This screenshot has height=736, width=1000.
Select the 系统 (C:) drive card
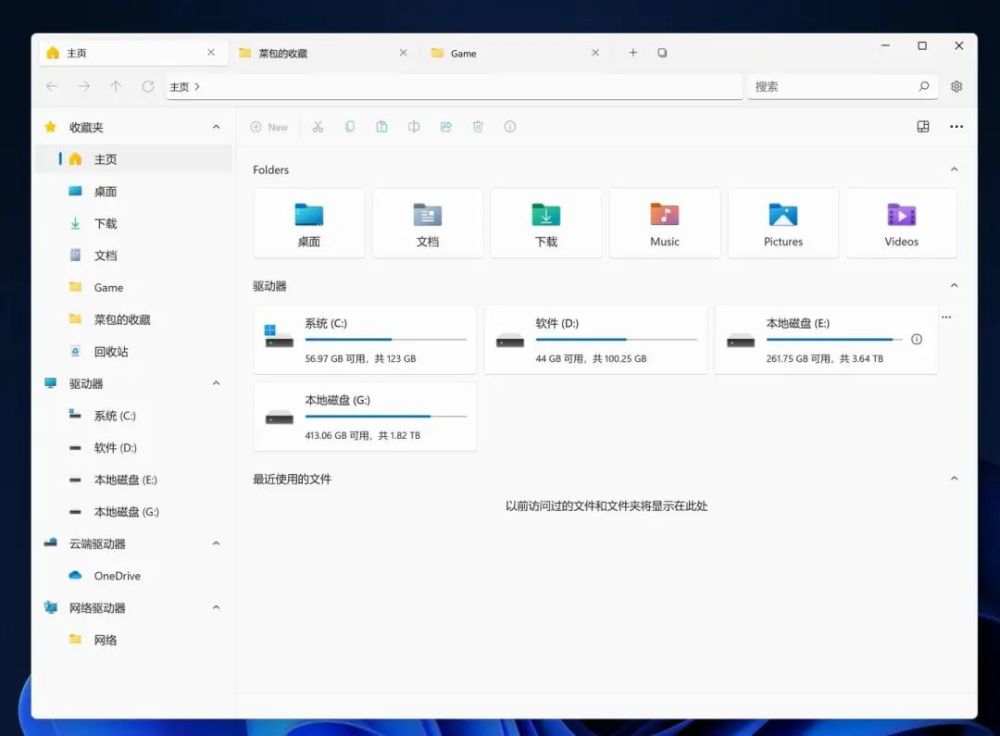click(x=365, y=340)
